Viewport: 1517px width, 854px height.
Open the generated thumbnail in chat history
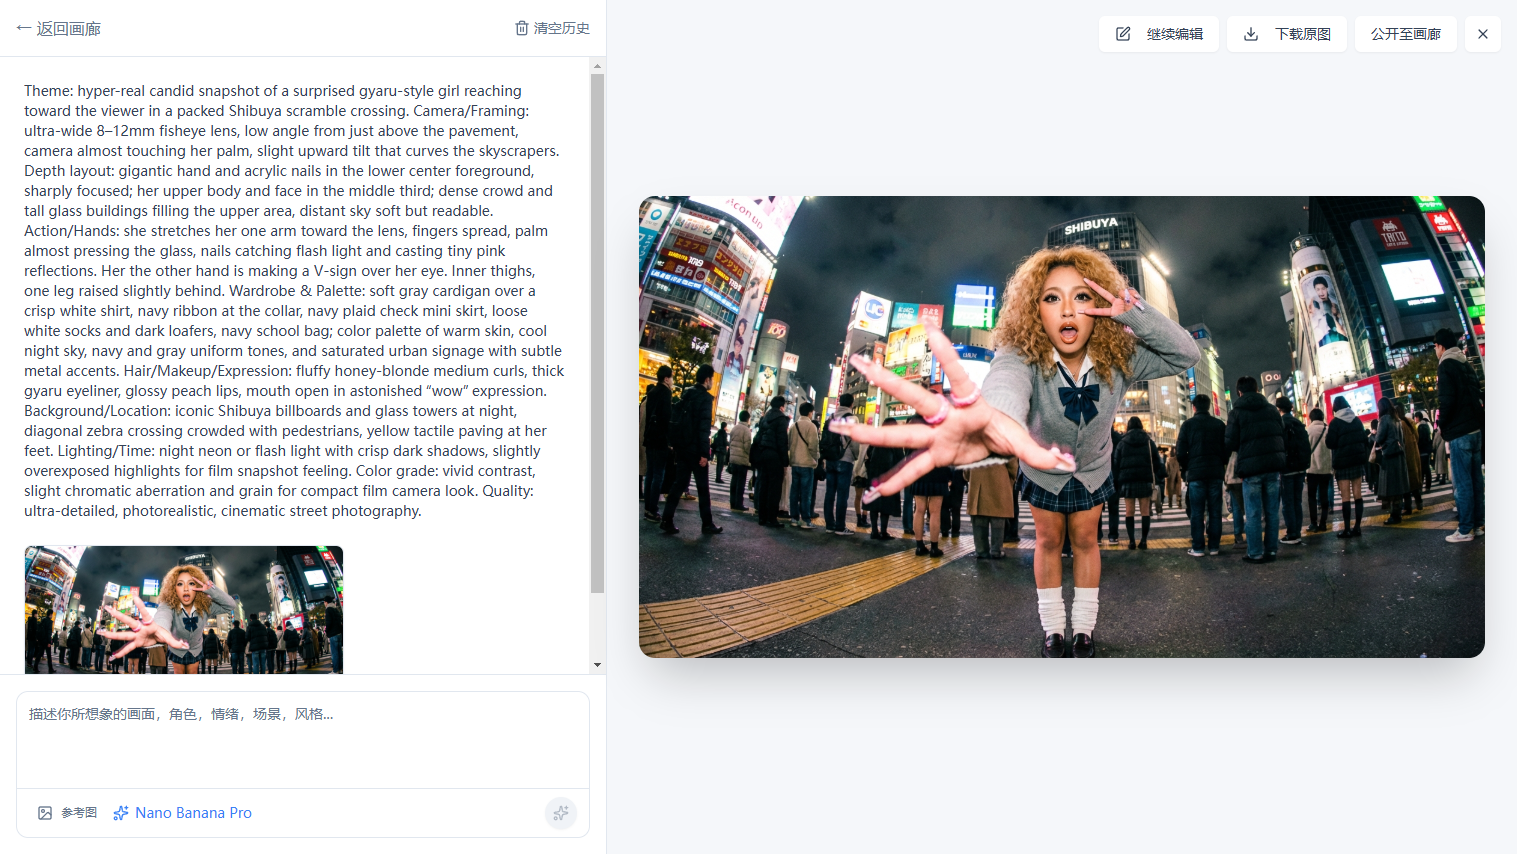(184, 609)
